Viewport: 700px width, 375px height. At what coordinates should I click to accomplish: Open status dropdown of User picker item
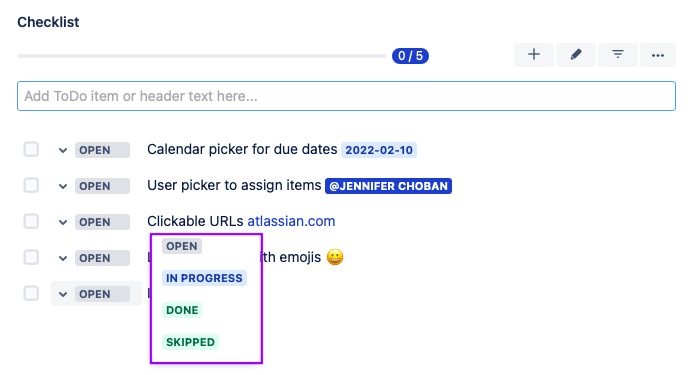(x=63, y=186)
